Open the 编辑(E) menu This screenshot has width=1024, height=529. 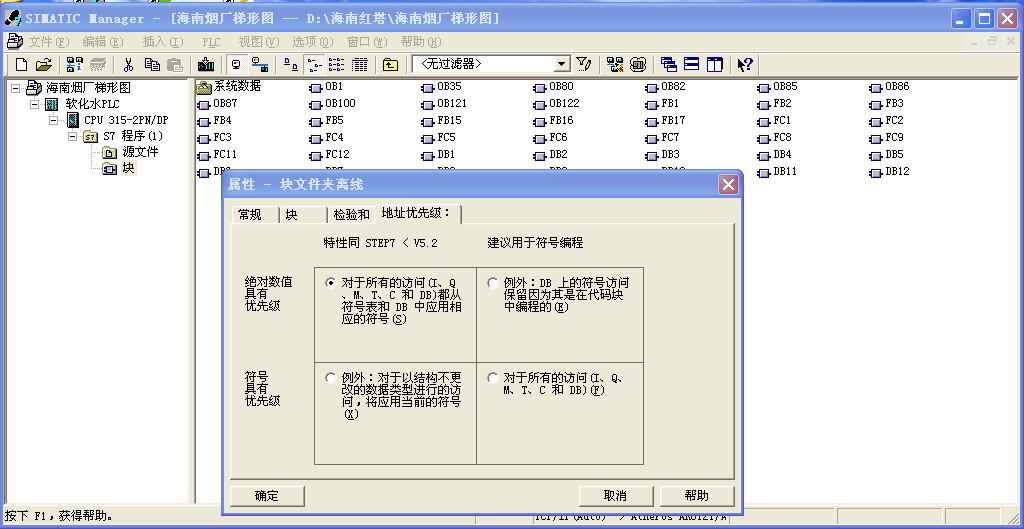(x=103, y=42)
